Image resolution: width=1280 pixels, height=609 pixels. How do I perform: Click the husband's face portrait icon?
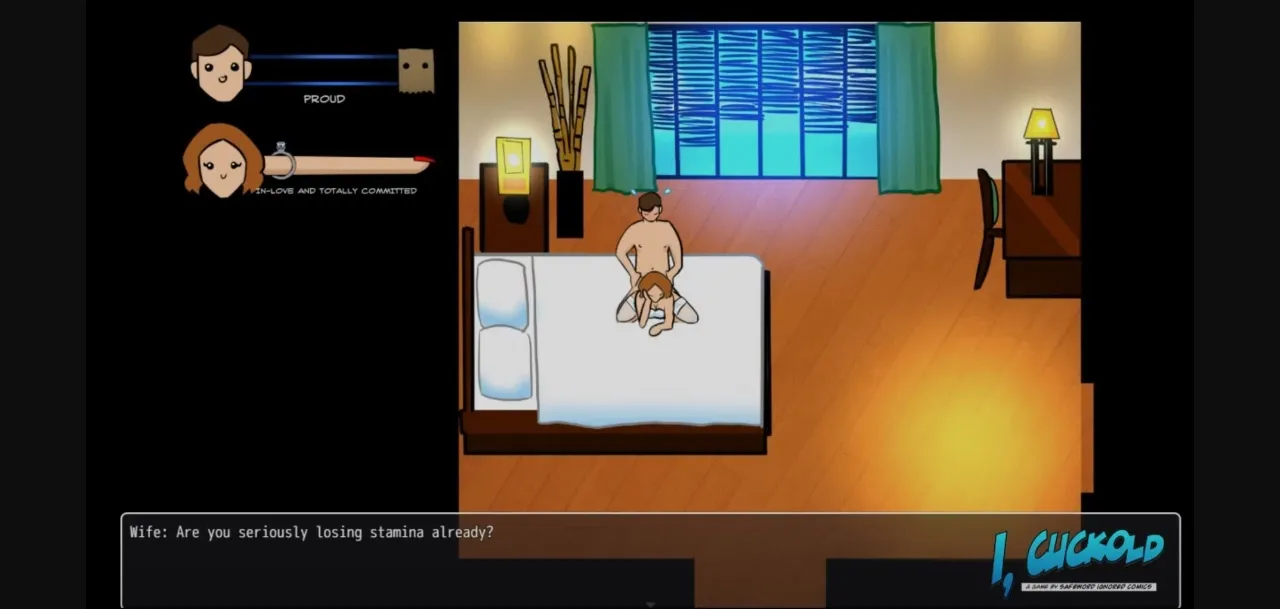click(221, 65)
